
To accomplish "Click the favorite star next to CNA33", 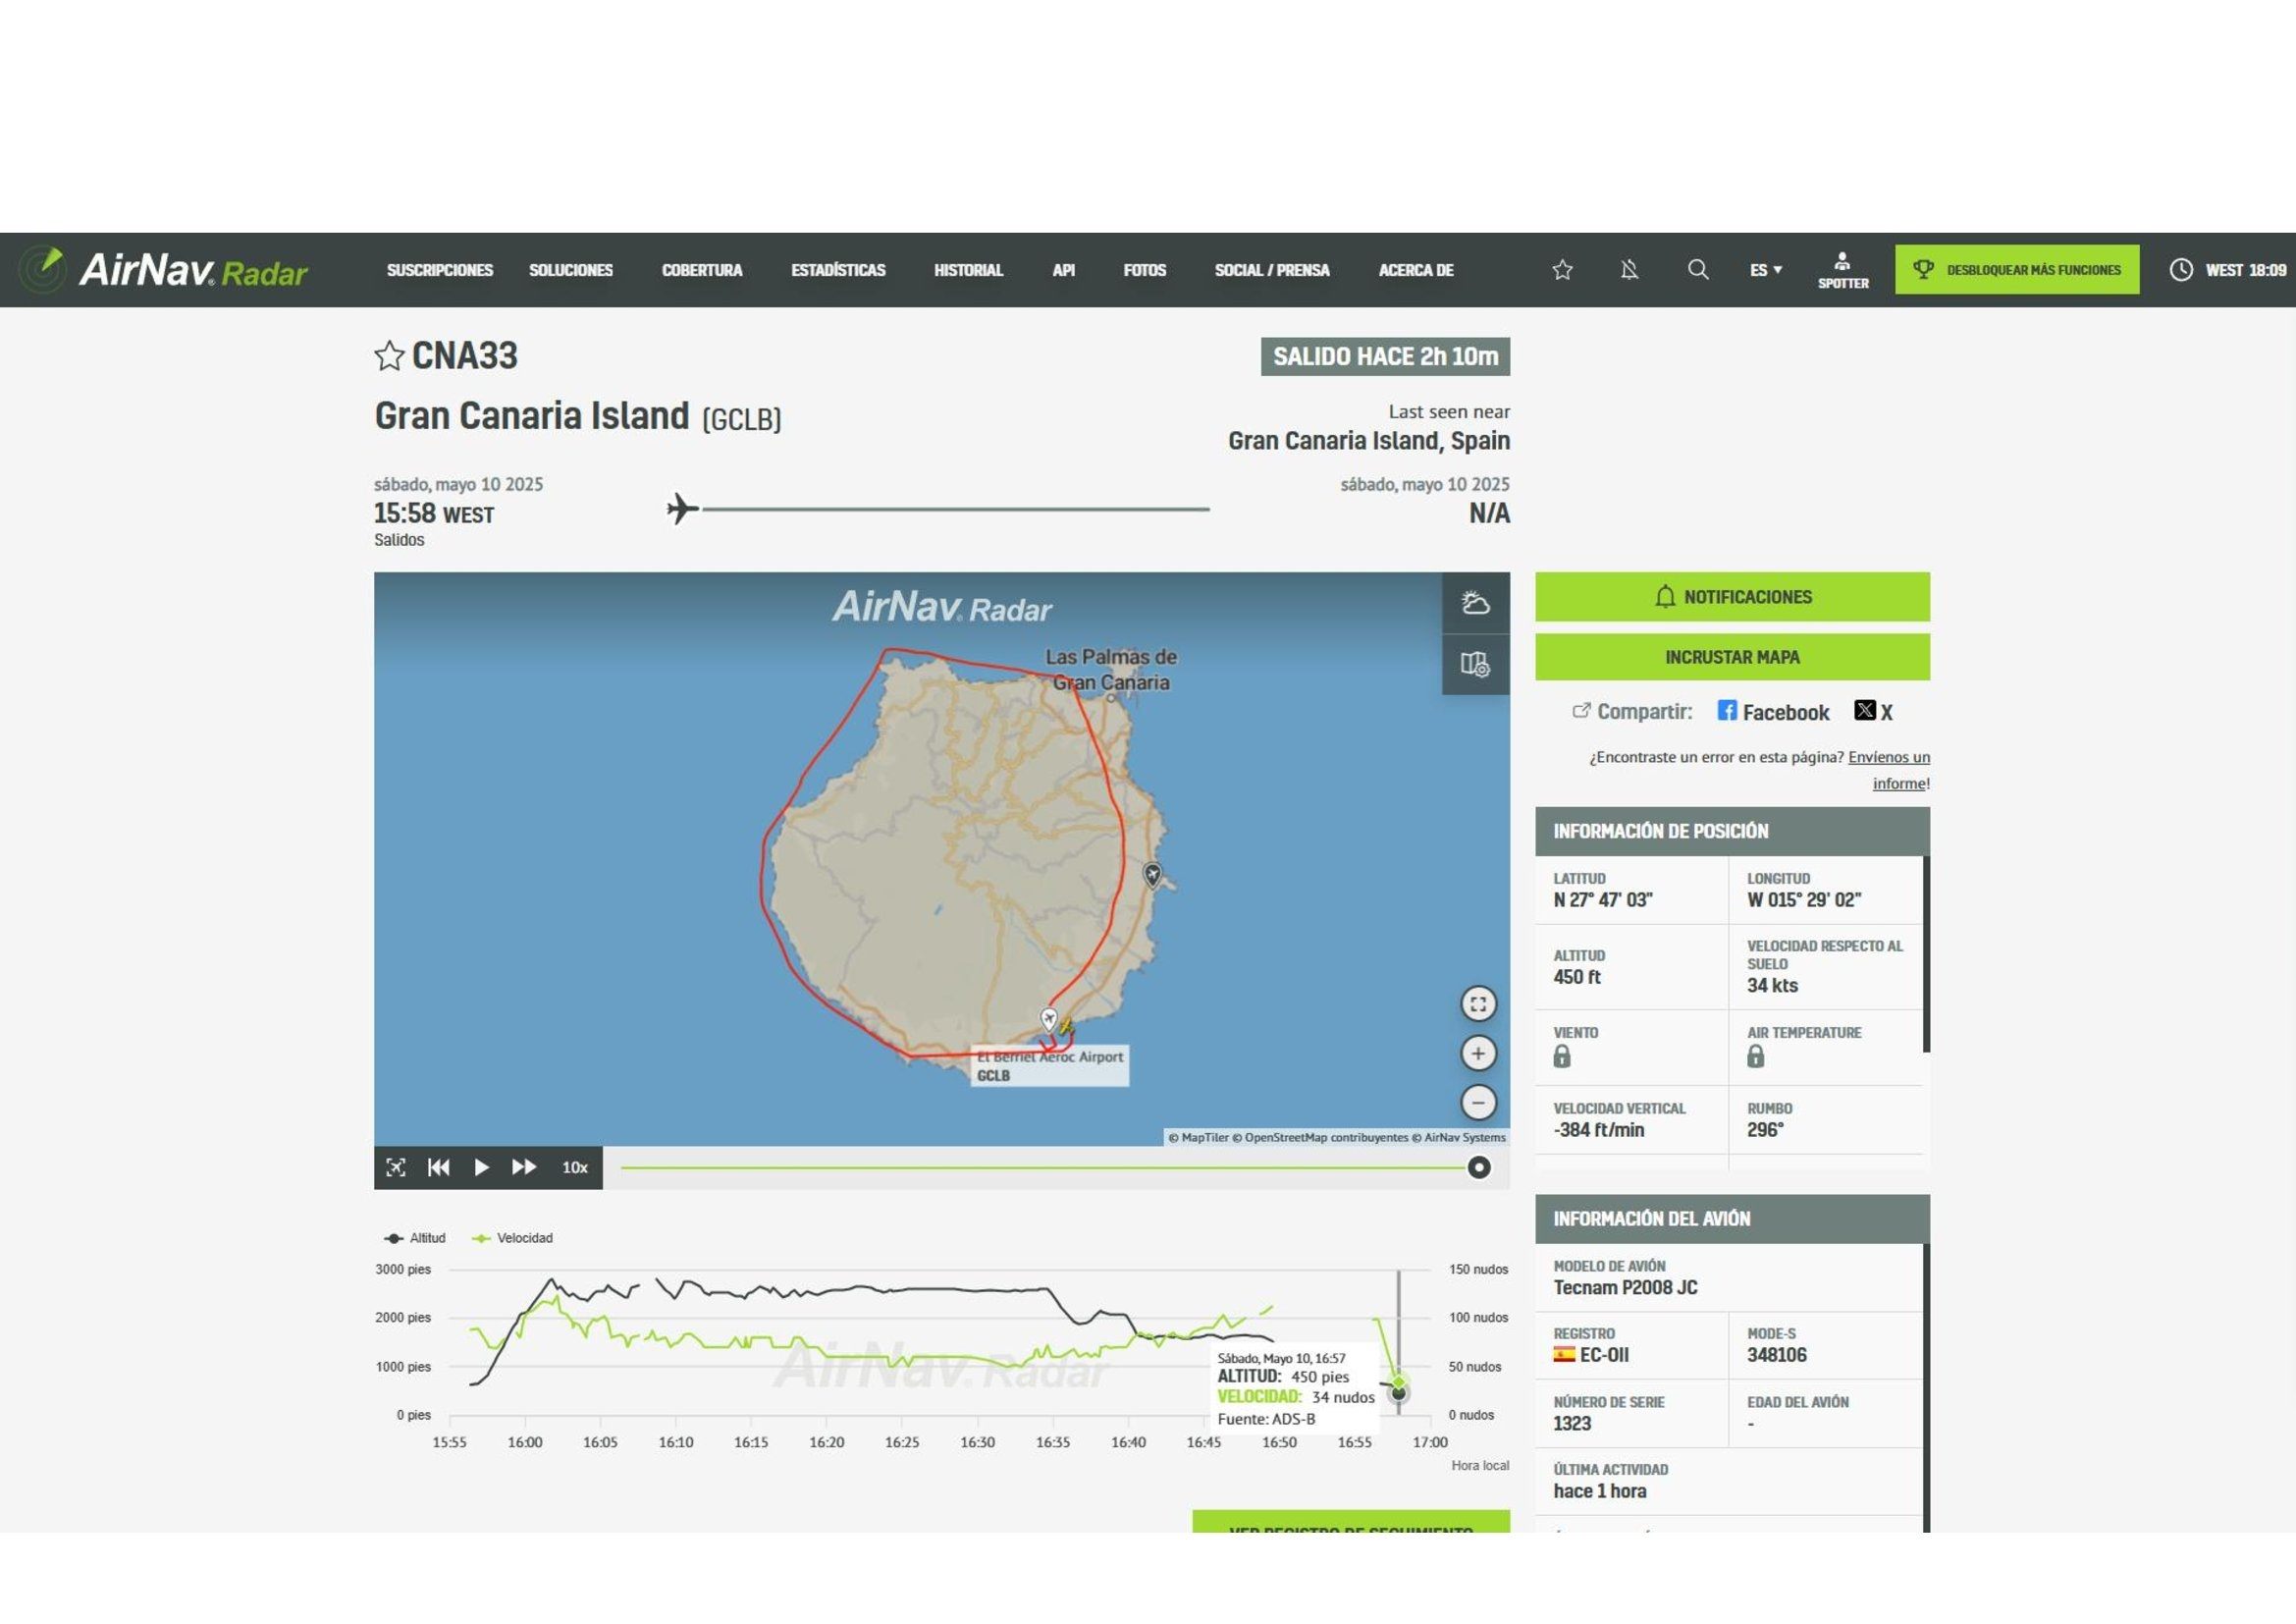I will (x=388, y=356).
